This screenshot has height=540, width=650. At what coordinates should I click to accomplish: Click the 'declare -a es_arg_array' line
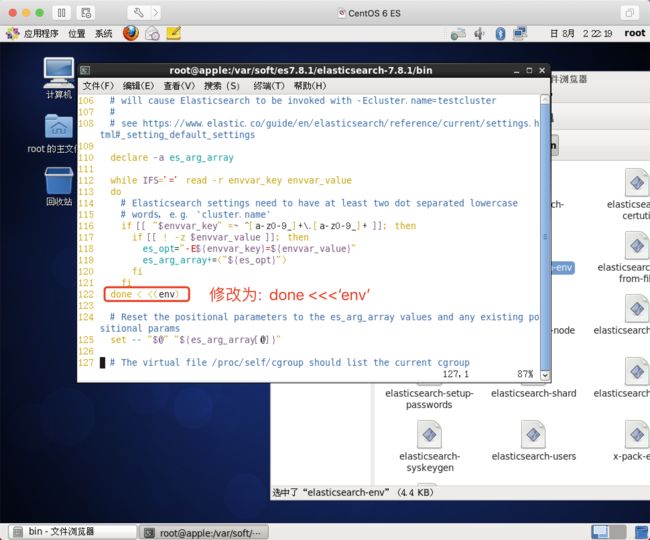coord(172,157)
